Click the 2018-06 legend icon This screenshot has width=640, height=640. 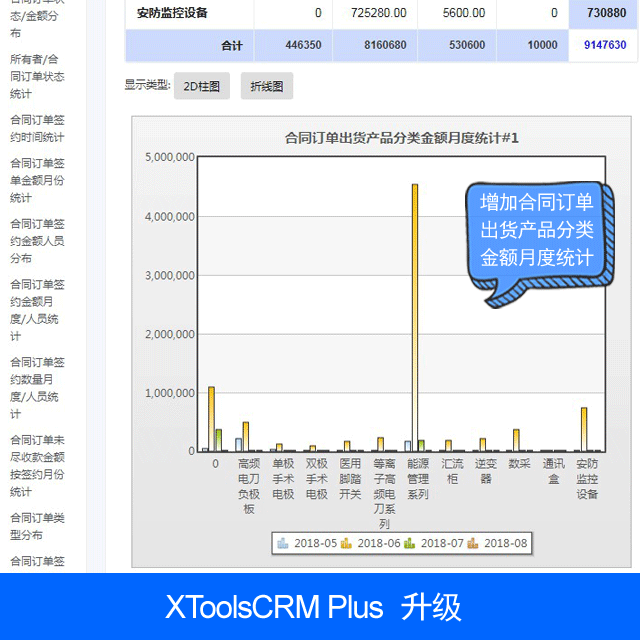(346, 543)
